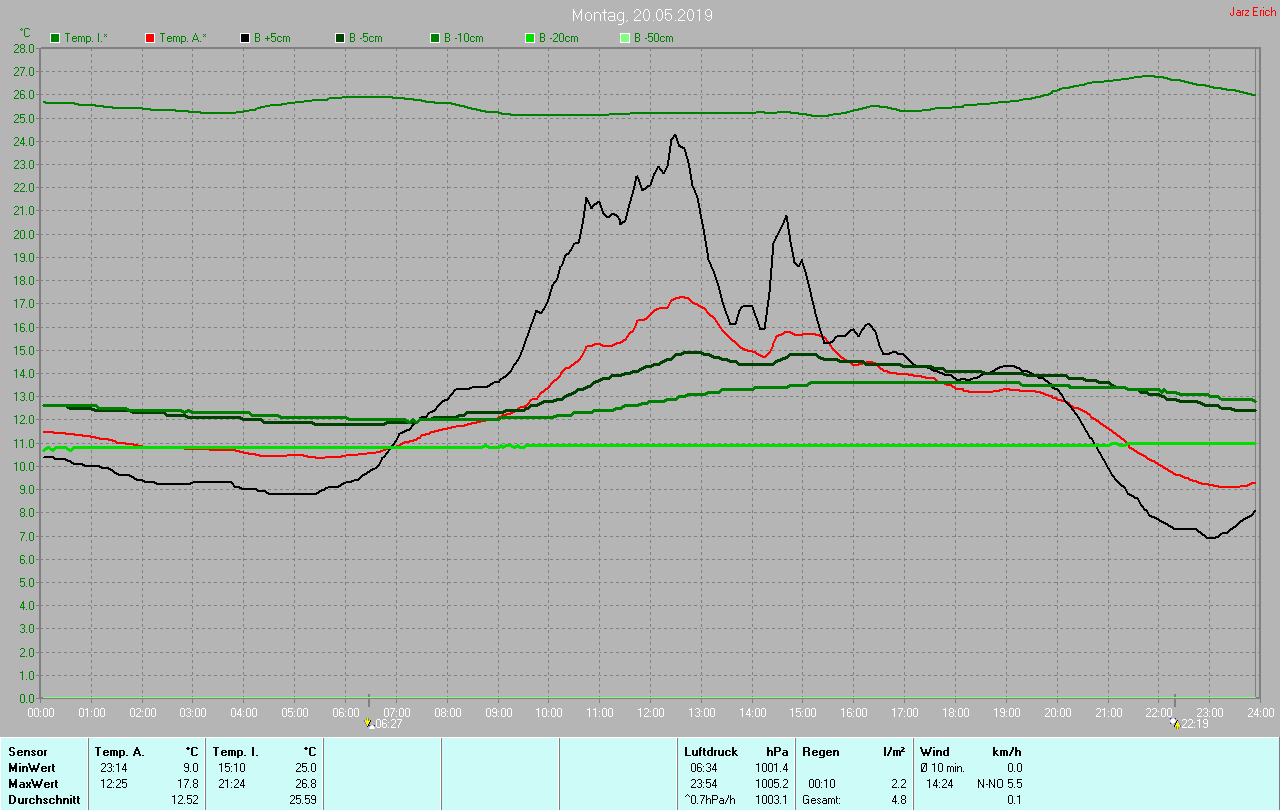This screenshot has width=1280, height=810.
Task: Click the Temp. A. maximum value 17.8
Action: click(x=190, y=783)
